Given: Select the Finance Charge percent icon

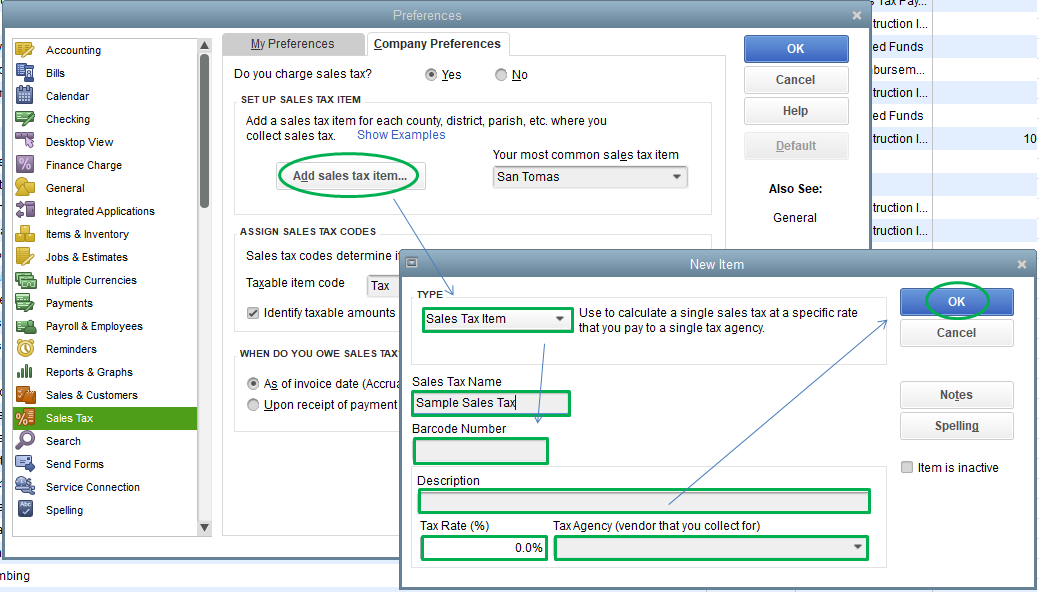Looking at the screenshot, I should click(25, 164).
